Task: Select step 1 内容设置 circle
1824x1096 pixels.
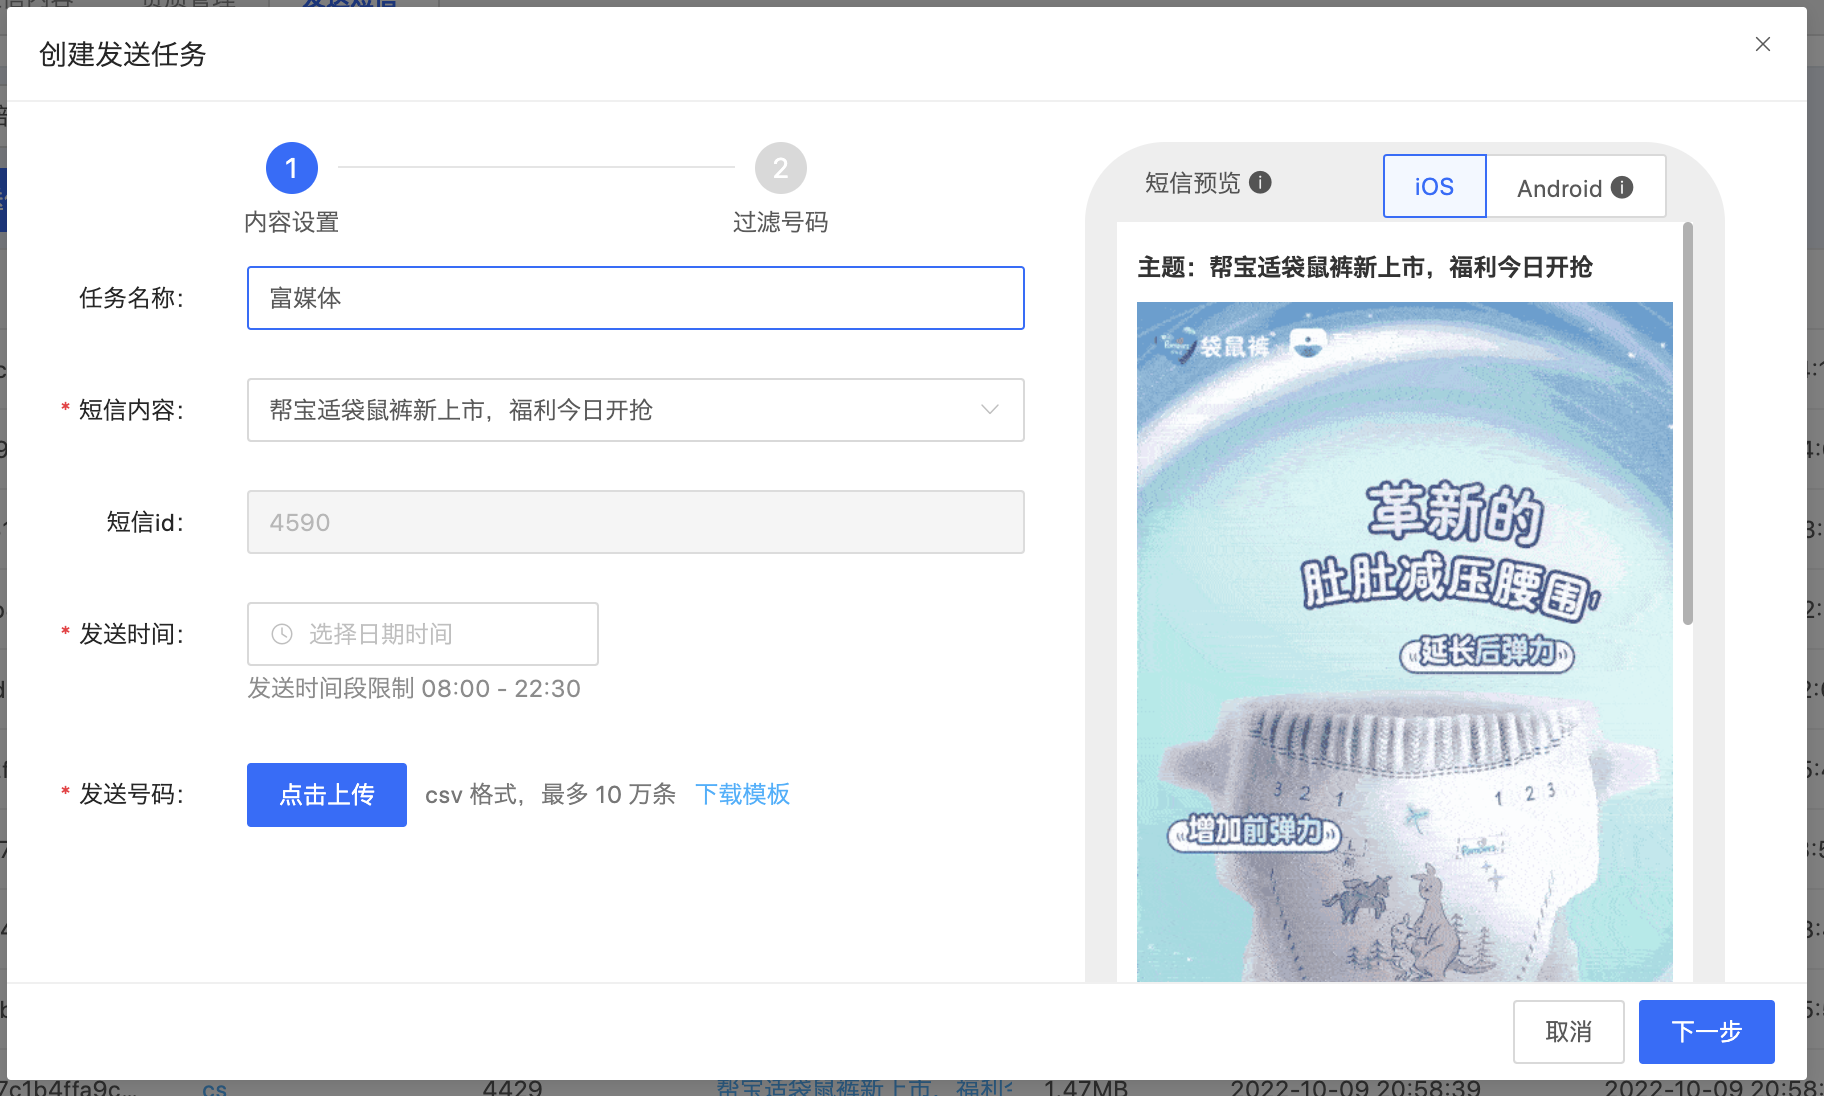Action: (x=292, y=168)
